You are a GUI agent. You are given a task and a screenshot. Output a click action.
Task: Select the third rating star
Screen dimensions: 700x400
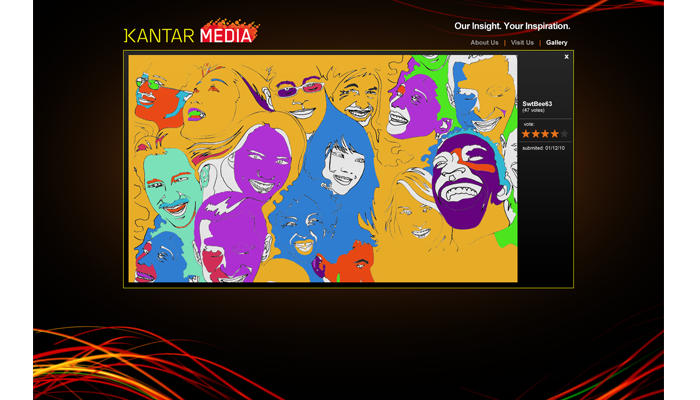click(545, 134)
